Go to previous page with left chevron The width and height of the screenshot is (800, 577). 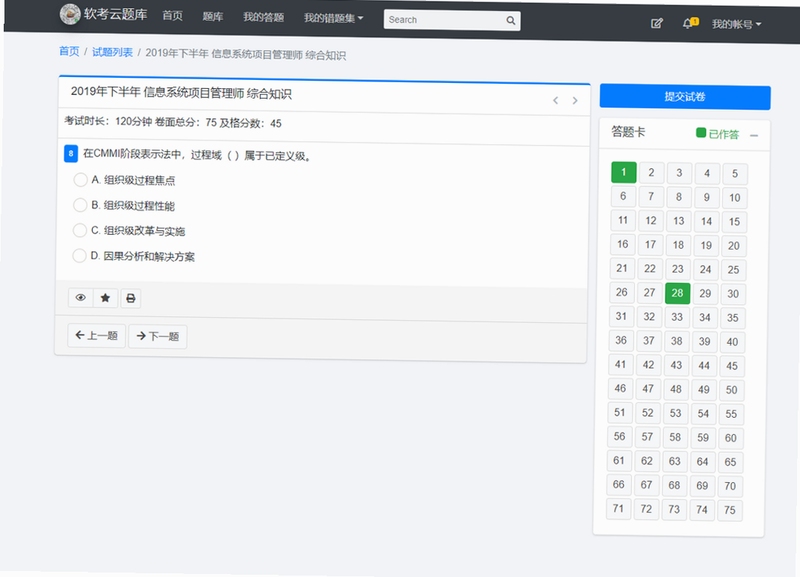point(556,100)
